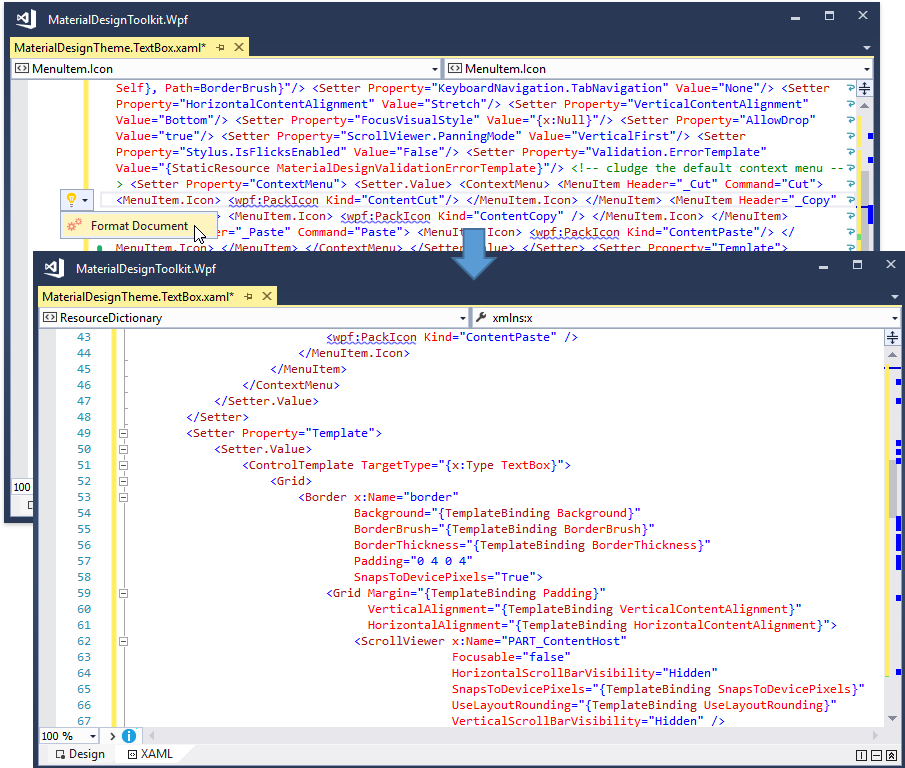
Task: Close MaterialDesignTheme.TextBox.xaml tab in front window
Action: [267, 296]
